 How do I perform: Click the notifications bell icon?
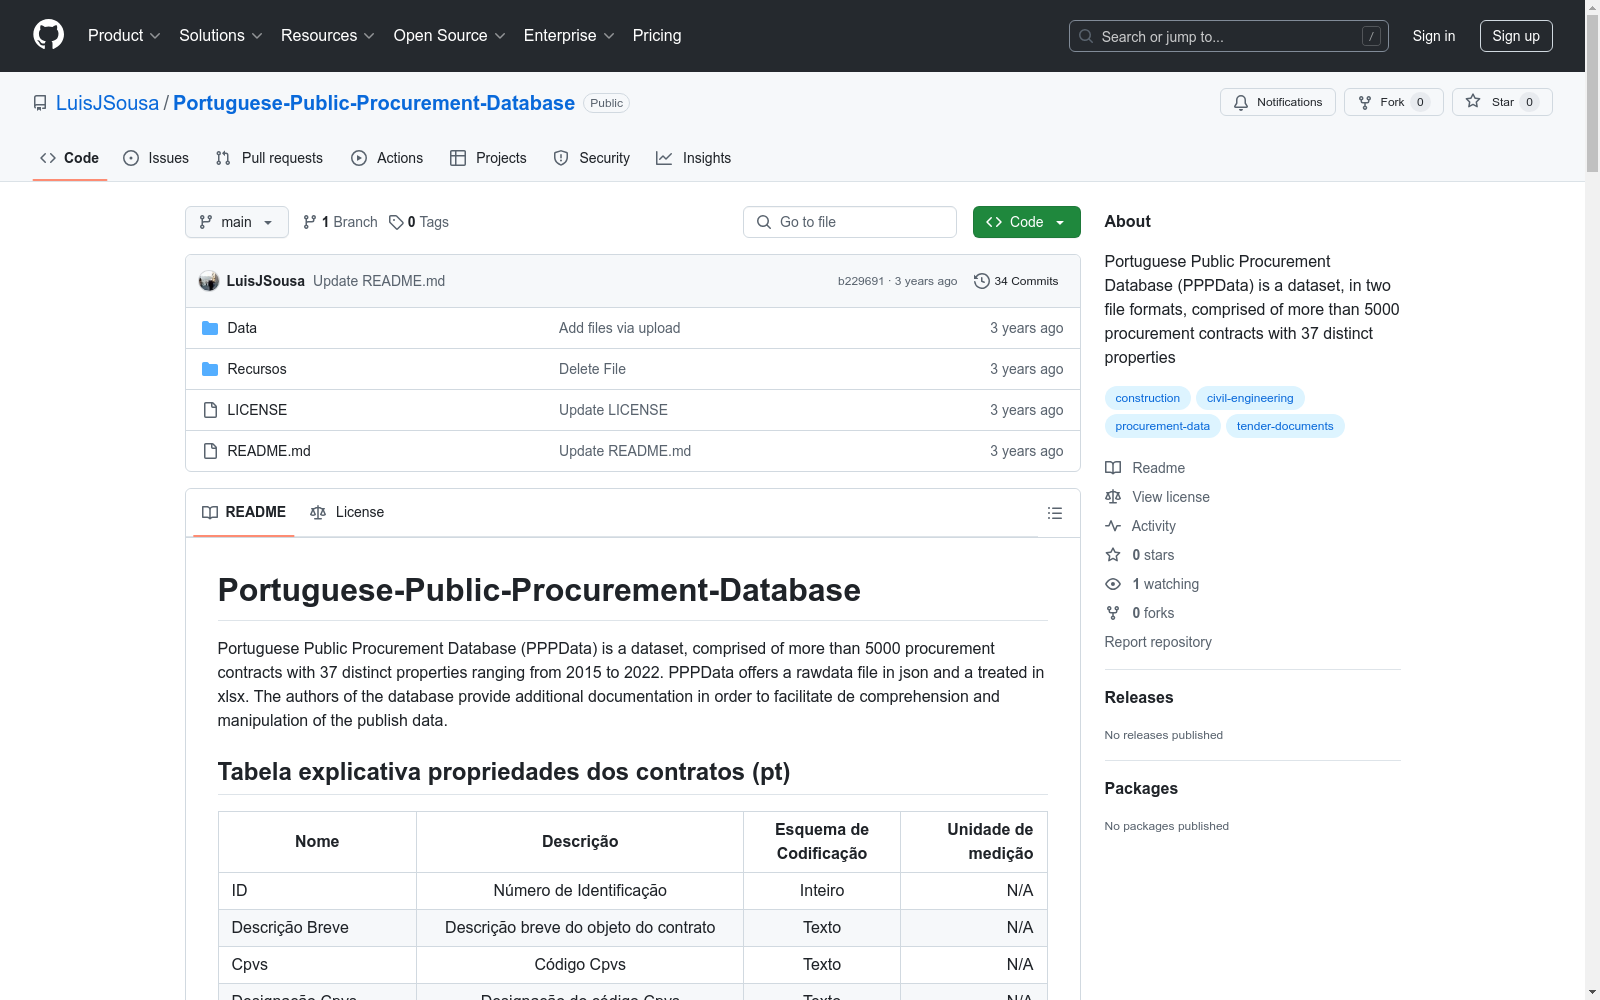tap(1241, 102)
